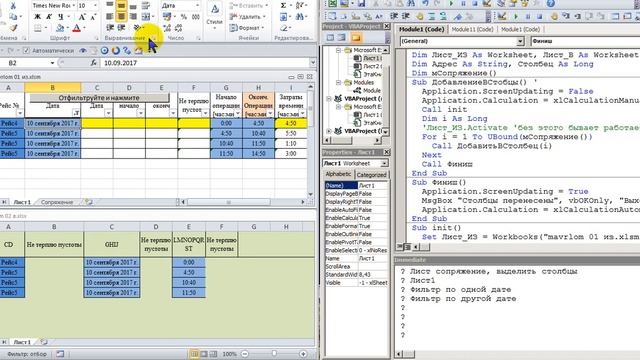Toggle italic К formatting

[49, 17]
